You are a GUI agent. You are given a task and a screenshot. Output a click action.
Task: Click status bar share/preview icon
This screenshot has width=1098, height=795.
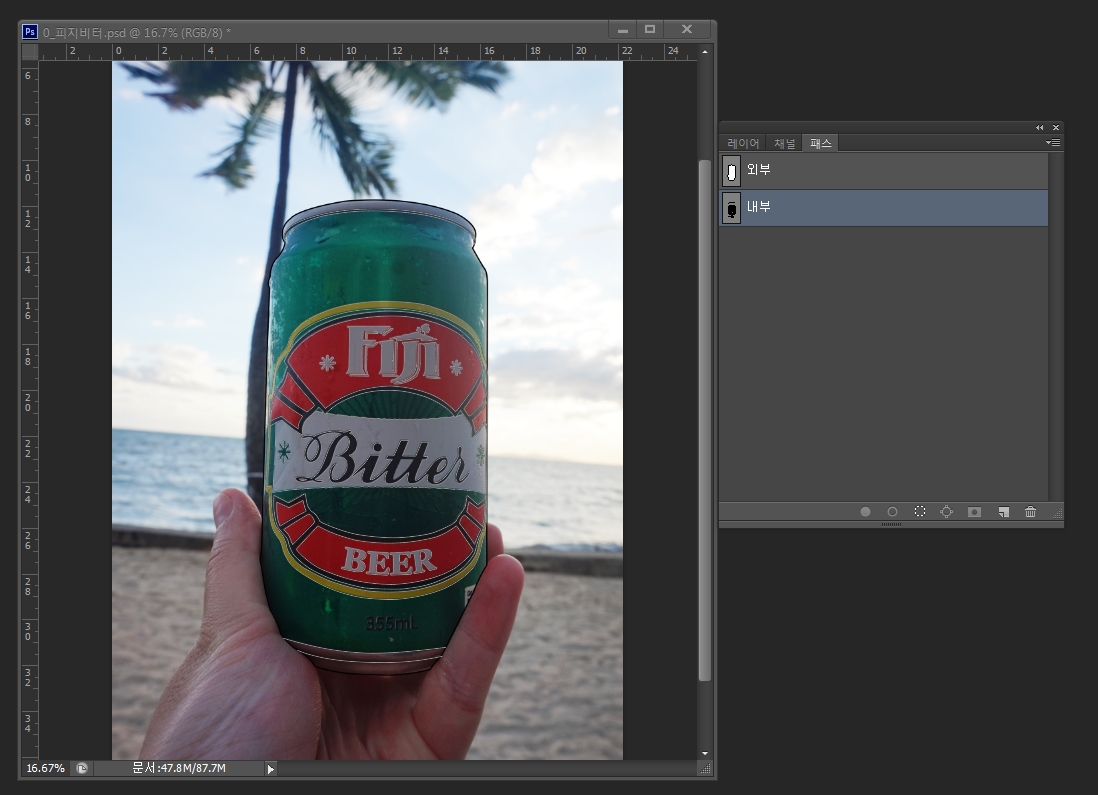(82, 768)
